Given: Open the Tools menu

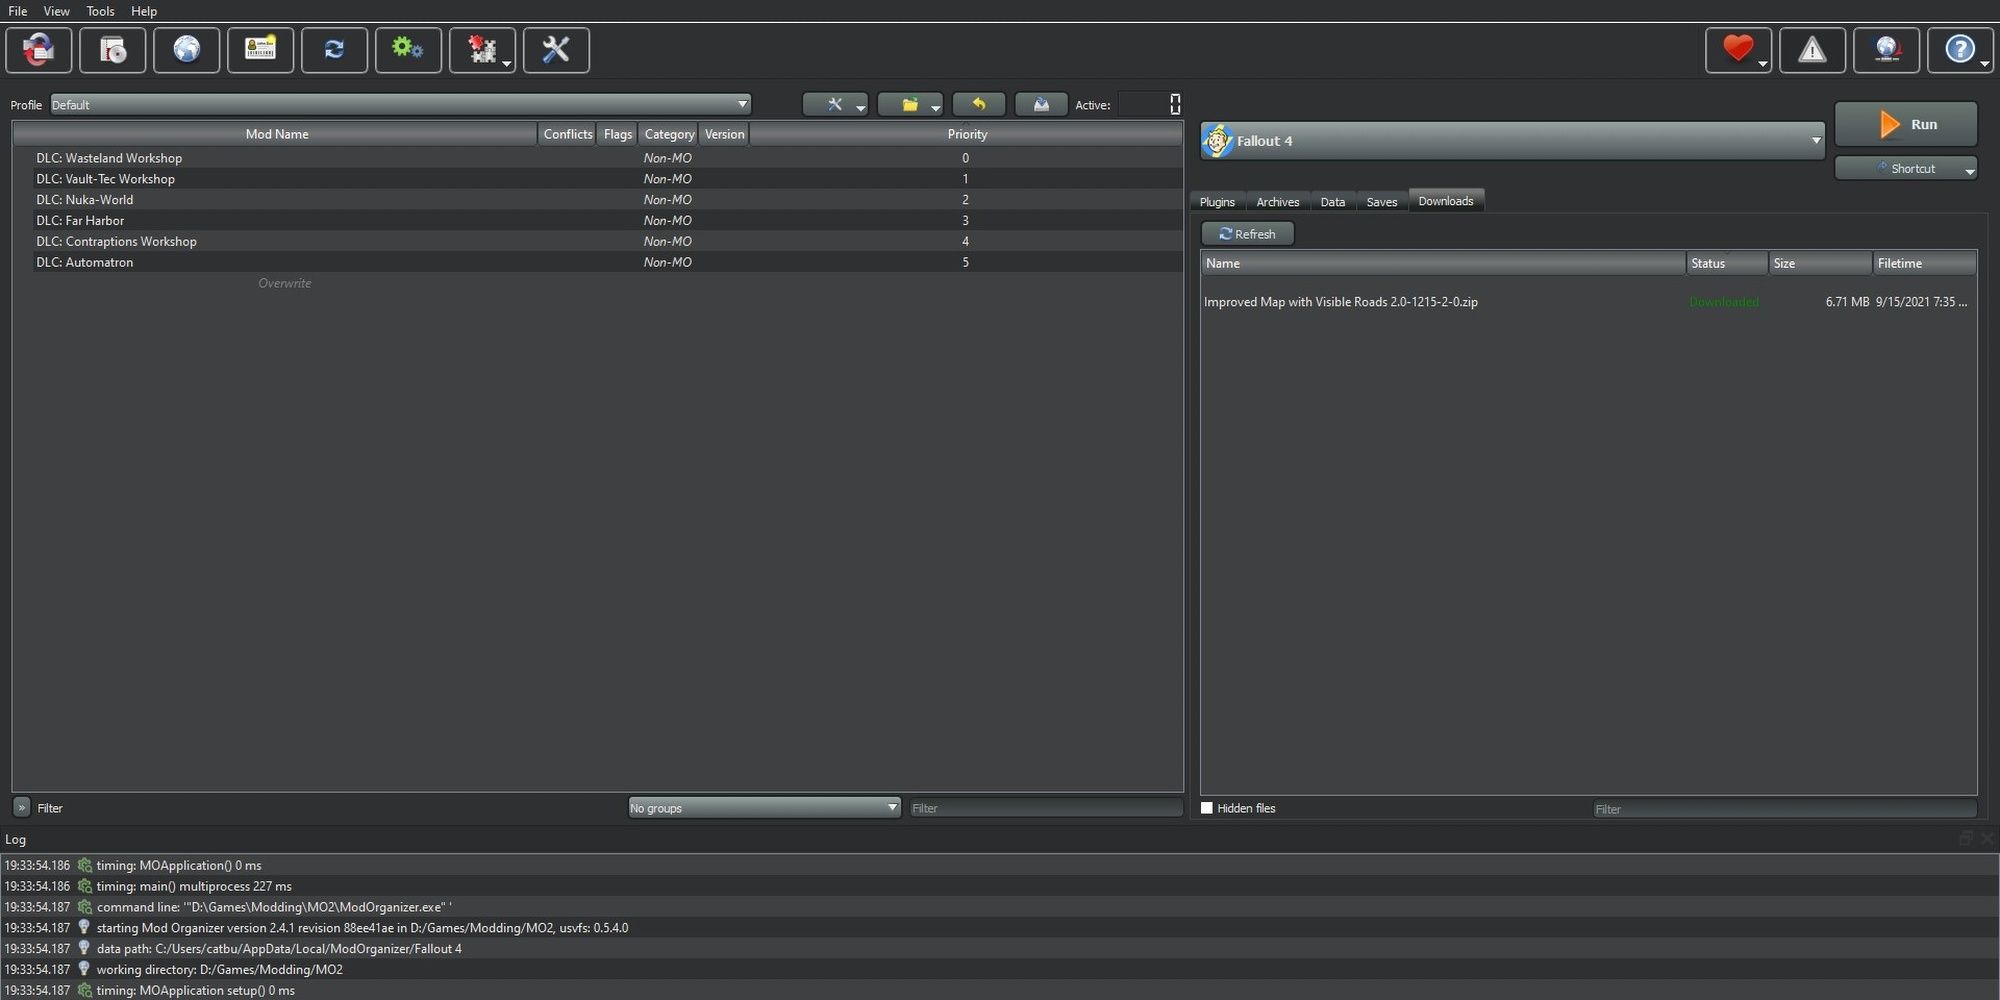Looking at the screenshot, I should click(100, 11).
